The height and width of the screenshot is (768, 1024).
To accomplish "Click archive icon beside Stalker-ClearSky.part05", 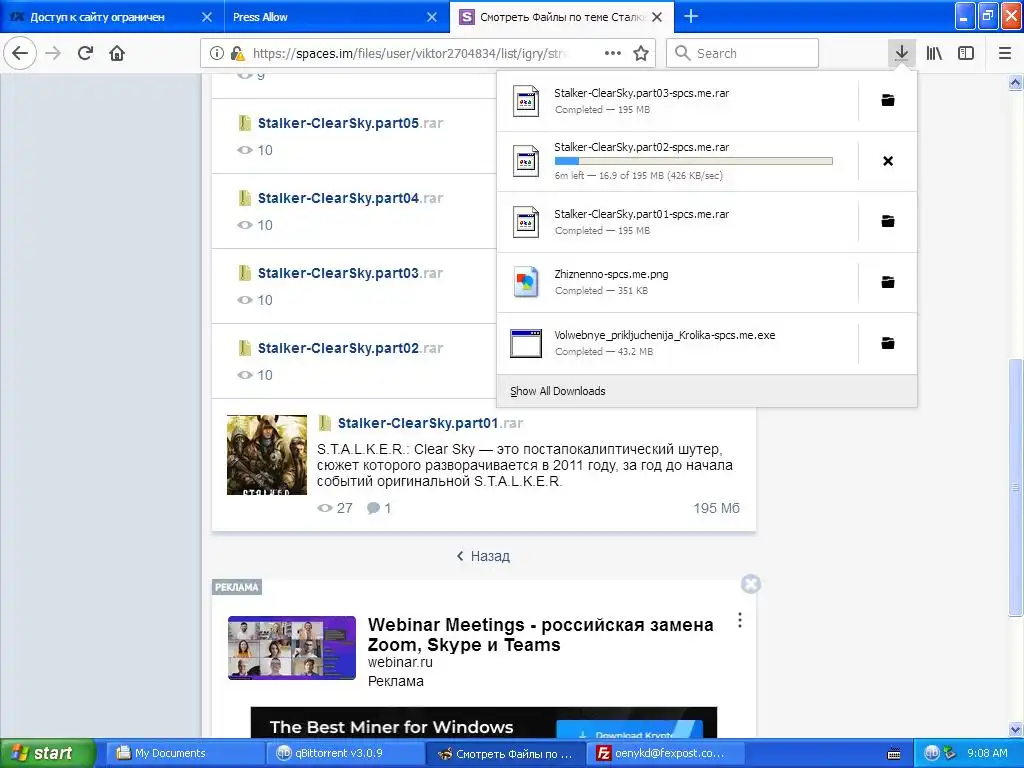I will (x=245, y=123).
